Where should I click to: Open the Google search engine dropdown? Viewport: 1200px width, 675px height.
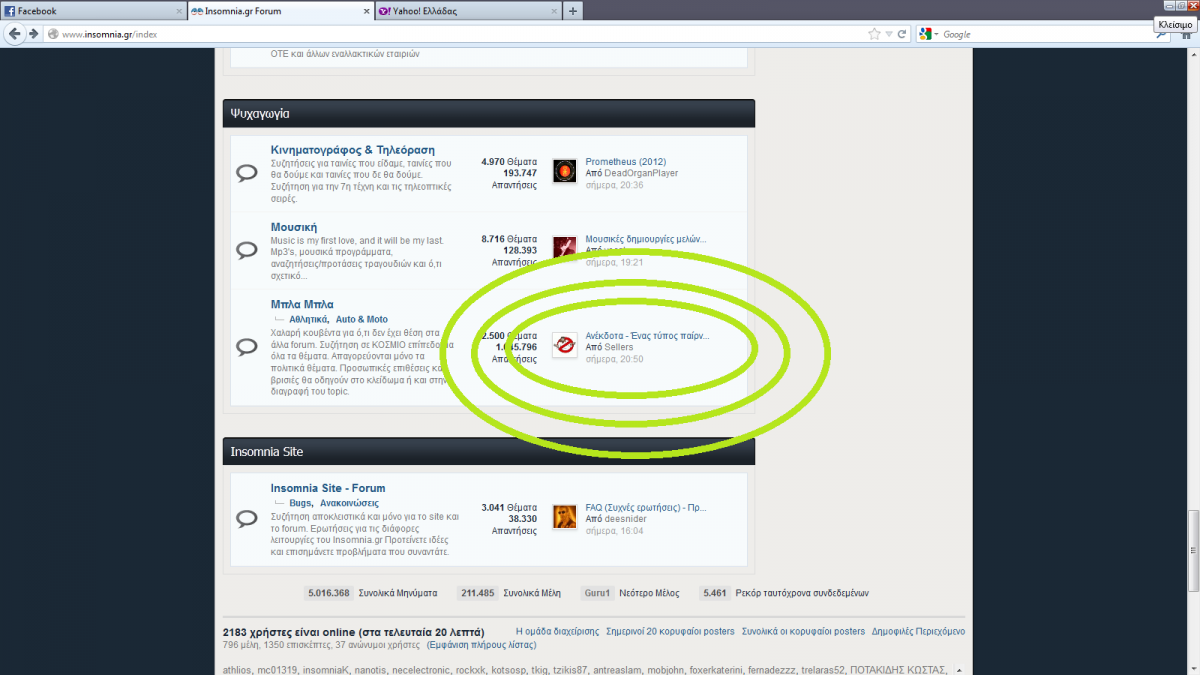pyautogui.click(x=927, y=34)
